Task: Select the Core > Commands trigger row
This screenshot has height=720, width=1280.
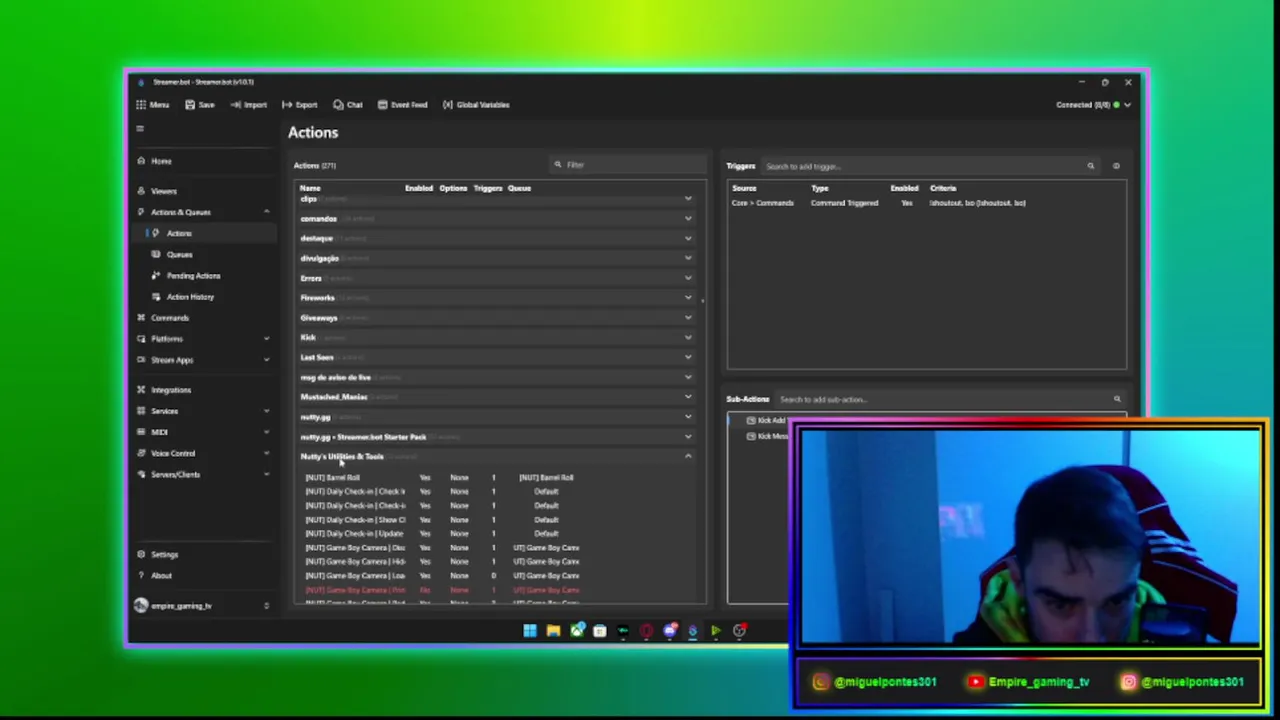Action: coord(927,203)
